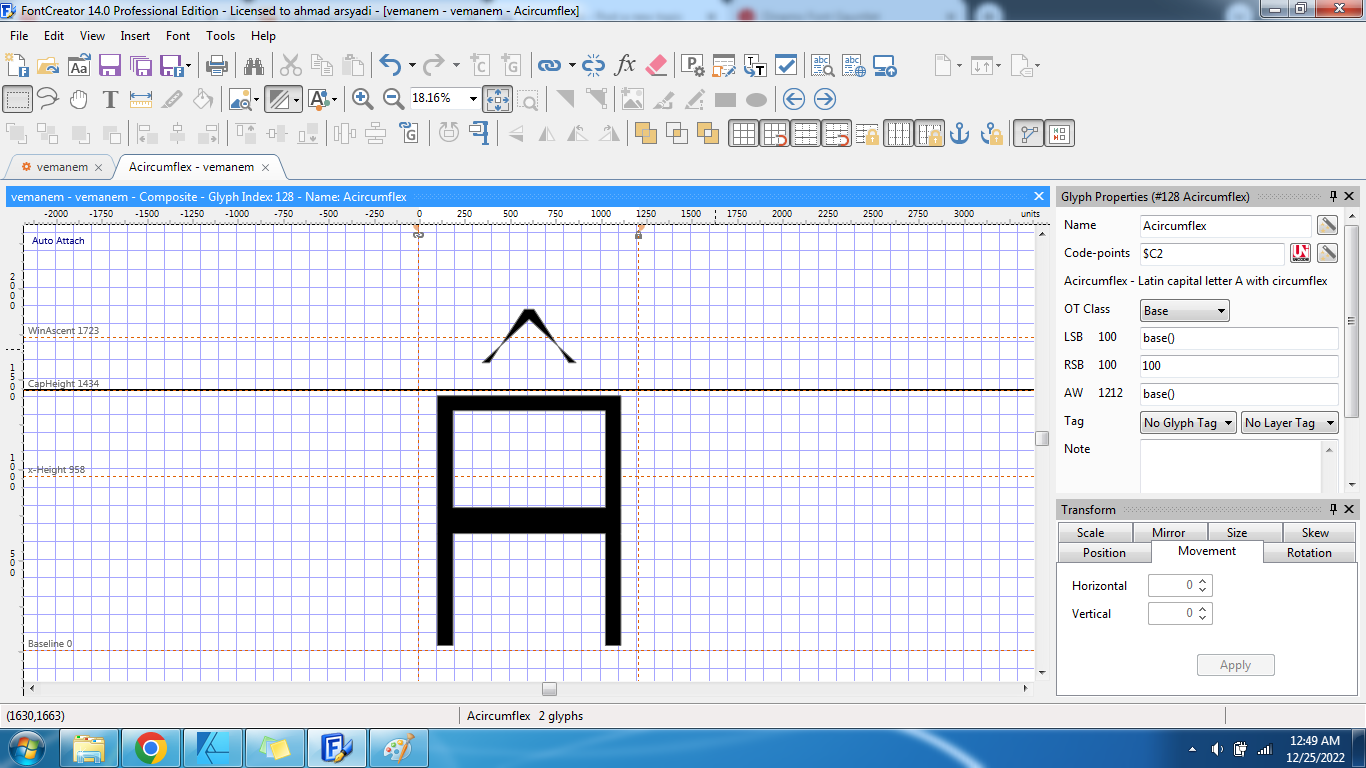Open Find with the binoculars icon
Image resolution: width=1366 pixels, height=768 pixels.
pyautogui.click(x=254, y=66)
